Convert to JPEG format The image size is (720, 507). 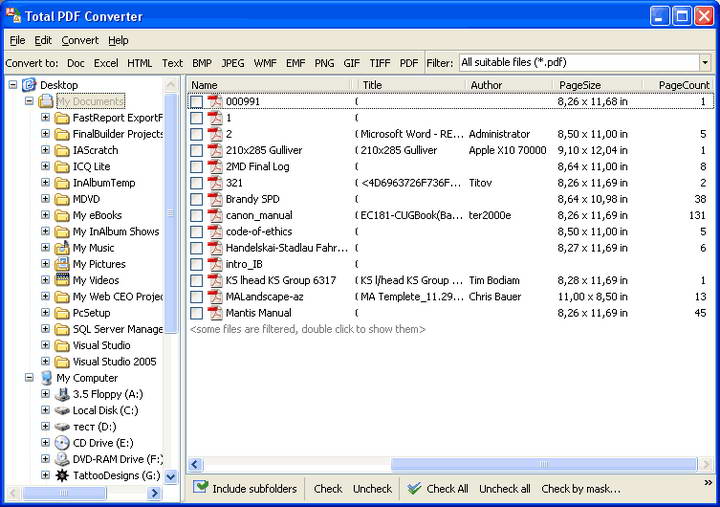pos(233,63)
